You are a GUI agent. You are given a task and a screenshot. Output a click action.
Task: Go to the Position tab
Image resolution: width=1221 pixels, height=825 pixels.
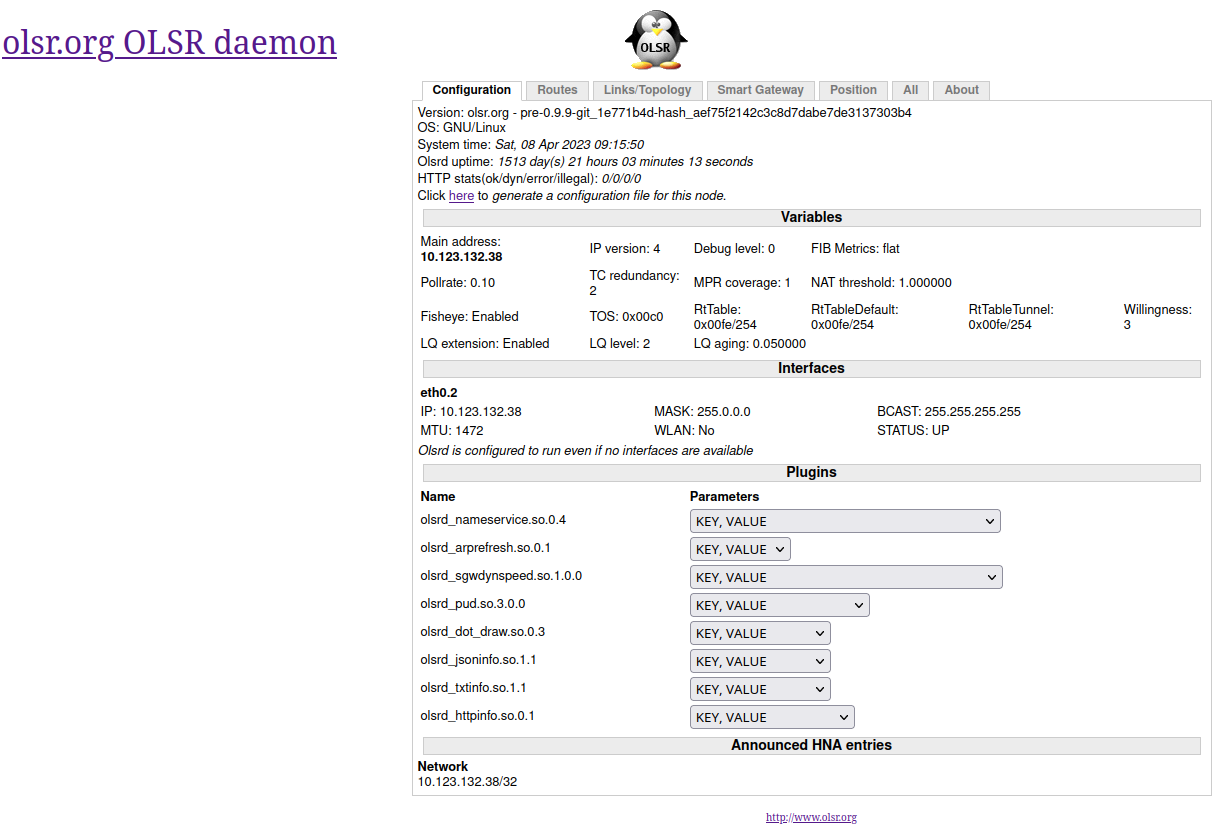point(853,90)
